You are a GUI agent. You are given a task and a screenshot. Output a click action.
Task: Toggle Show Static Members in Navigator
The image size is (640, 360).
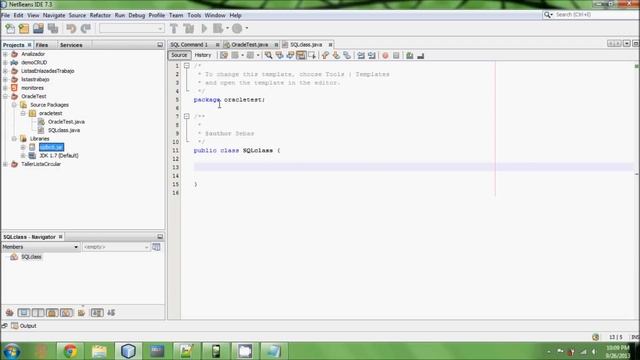pyautogui.click(x=38, y=313)
